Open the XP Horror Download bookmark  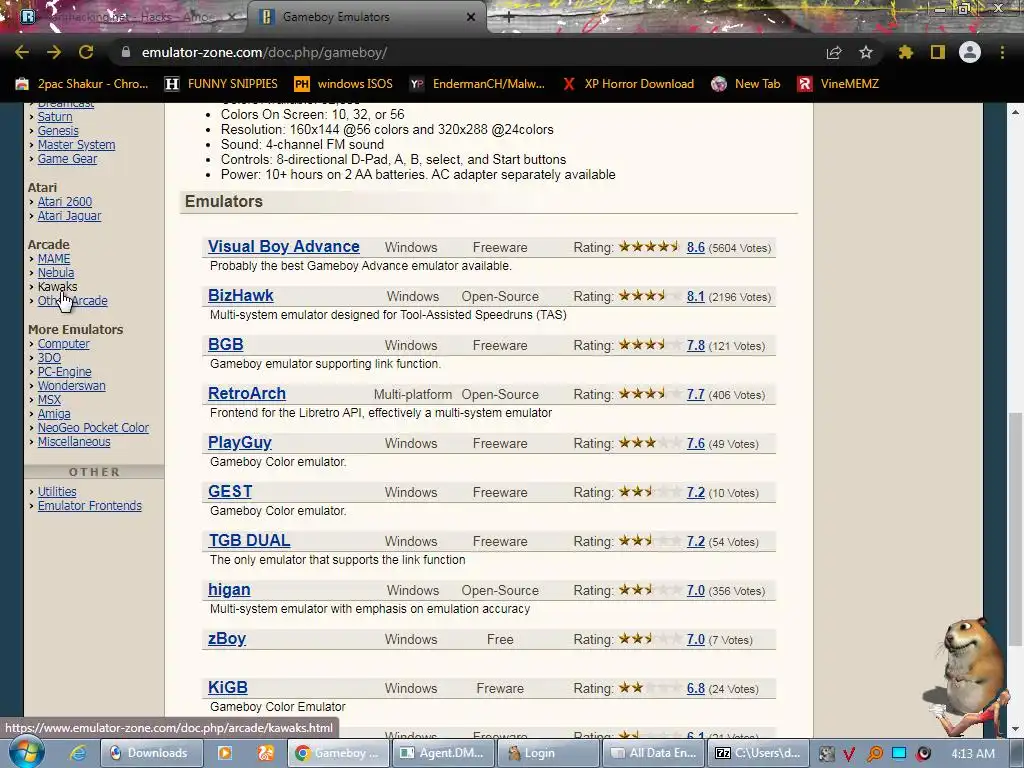pyautogui.click(x=628, y=84)
